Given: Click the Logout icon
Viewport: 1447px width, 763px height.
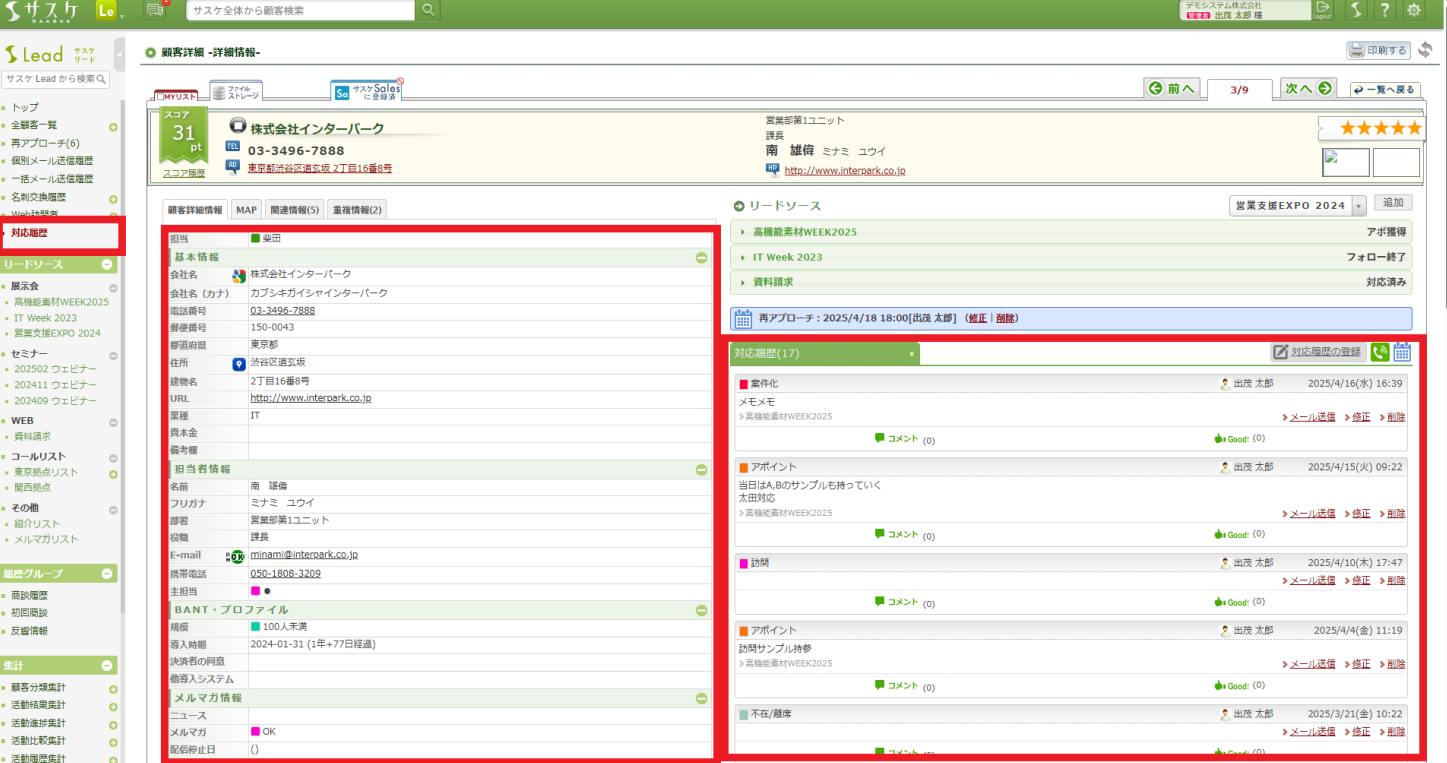Looking at the screenshot, I should tap(1322, 10).
